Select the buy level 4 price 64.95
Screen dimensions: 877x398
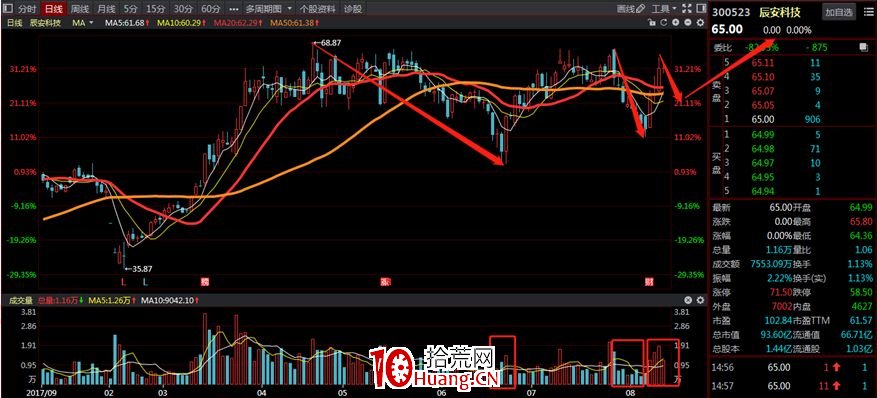tap(763, 177)
